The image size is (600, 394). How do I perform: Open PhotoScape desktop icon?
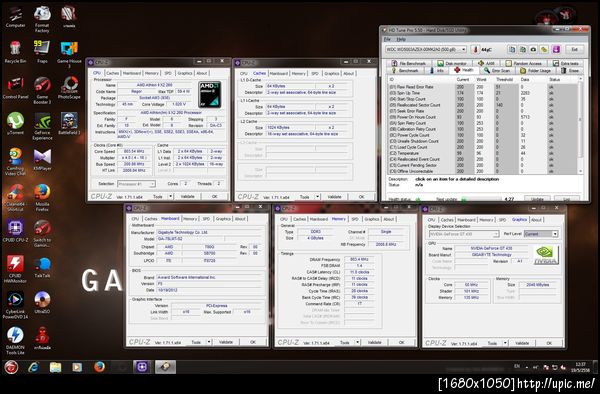tap(69, 88)
